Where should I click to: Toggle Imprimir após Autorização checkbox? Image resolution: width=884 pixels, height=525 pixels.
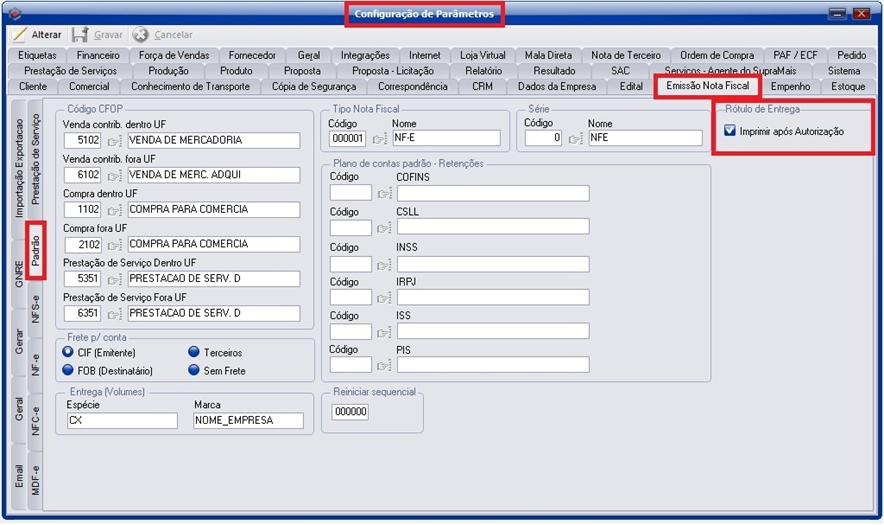730,131
